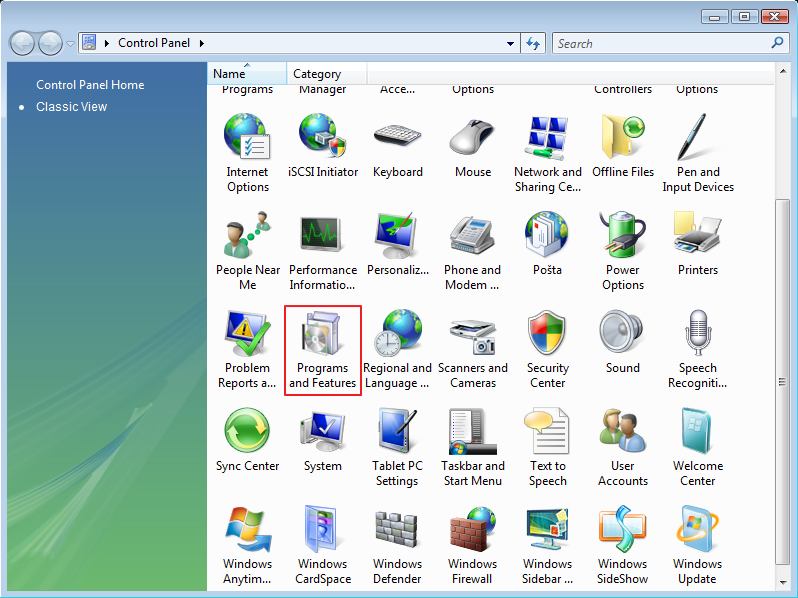Expand breadcrumb arrow after Control Panel
This screenshot has height=598, width=798.
[201, 44]
